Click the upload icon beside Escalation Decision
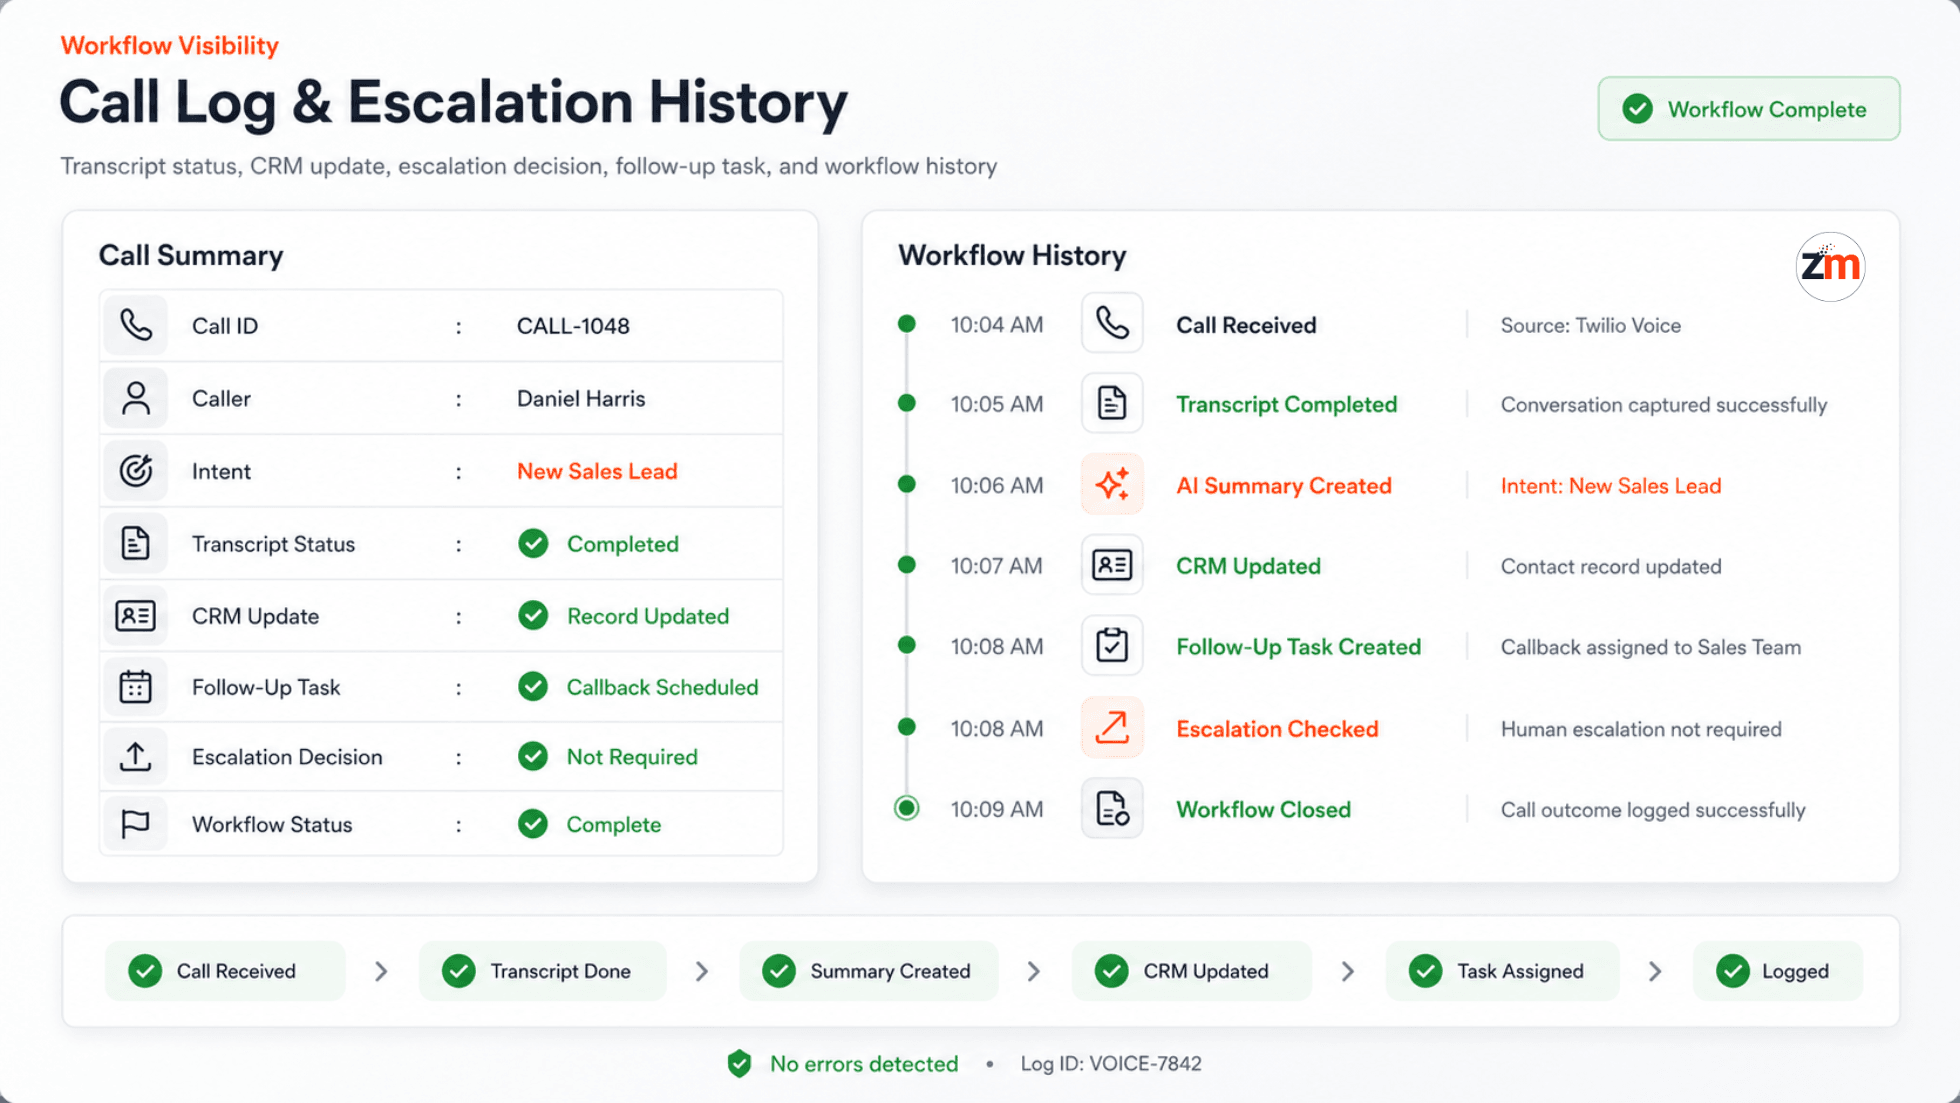The width and height of the screenshot is (1960, 1103). coord(135,756)
